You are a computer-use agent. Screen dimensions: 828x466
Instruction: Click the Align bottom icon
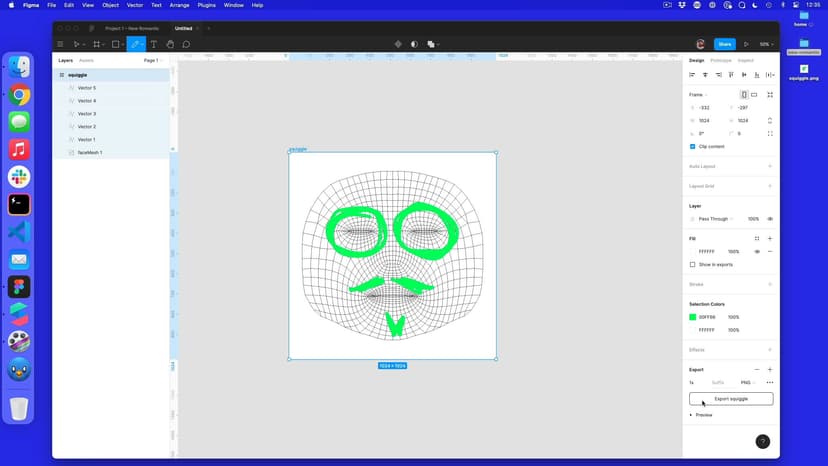pos(757,75)
